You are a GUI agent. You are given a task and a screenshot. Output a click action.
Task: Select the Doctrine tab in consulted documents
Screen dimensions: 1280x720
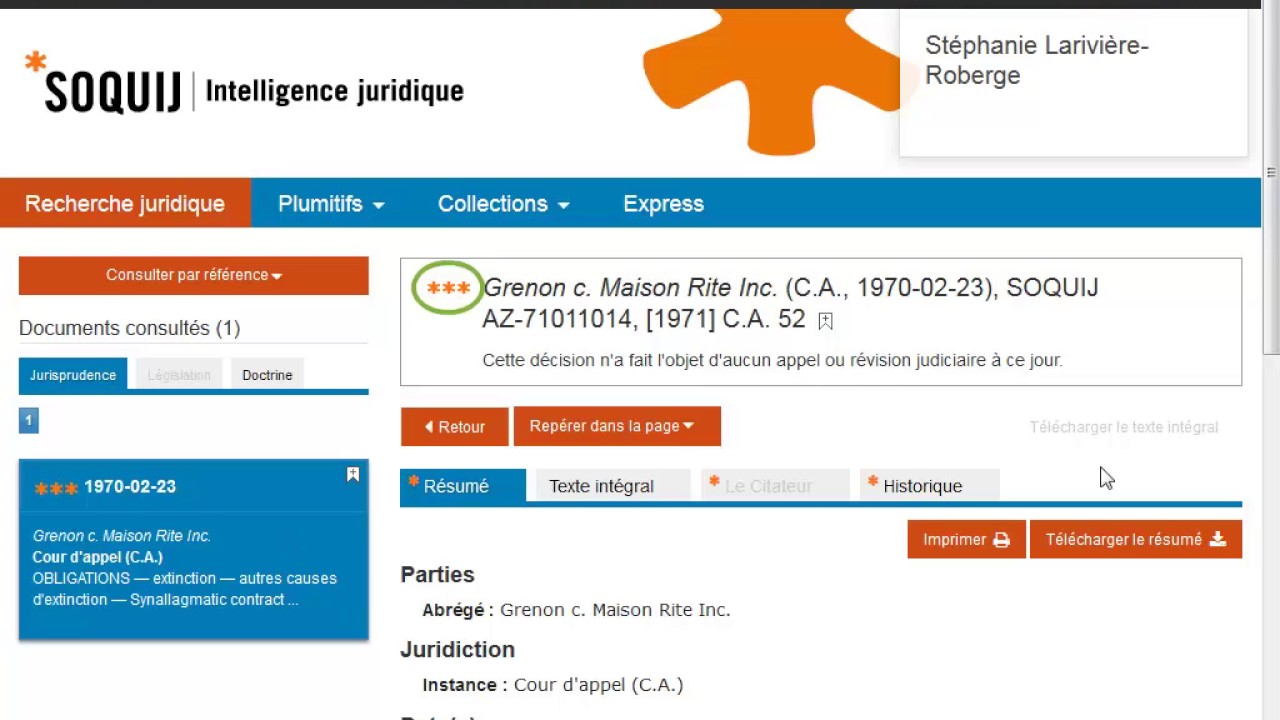[x=267, y=375]
